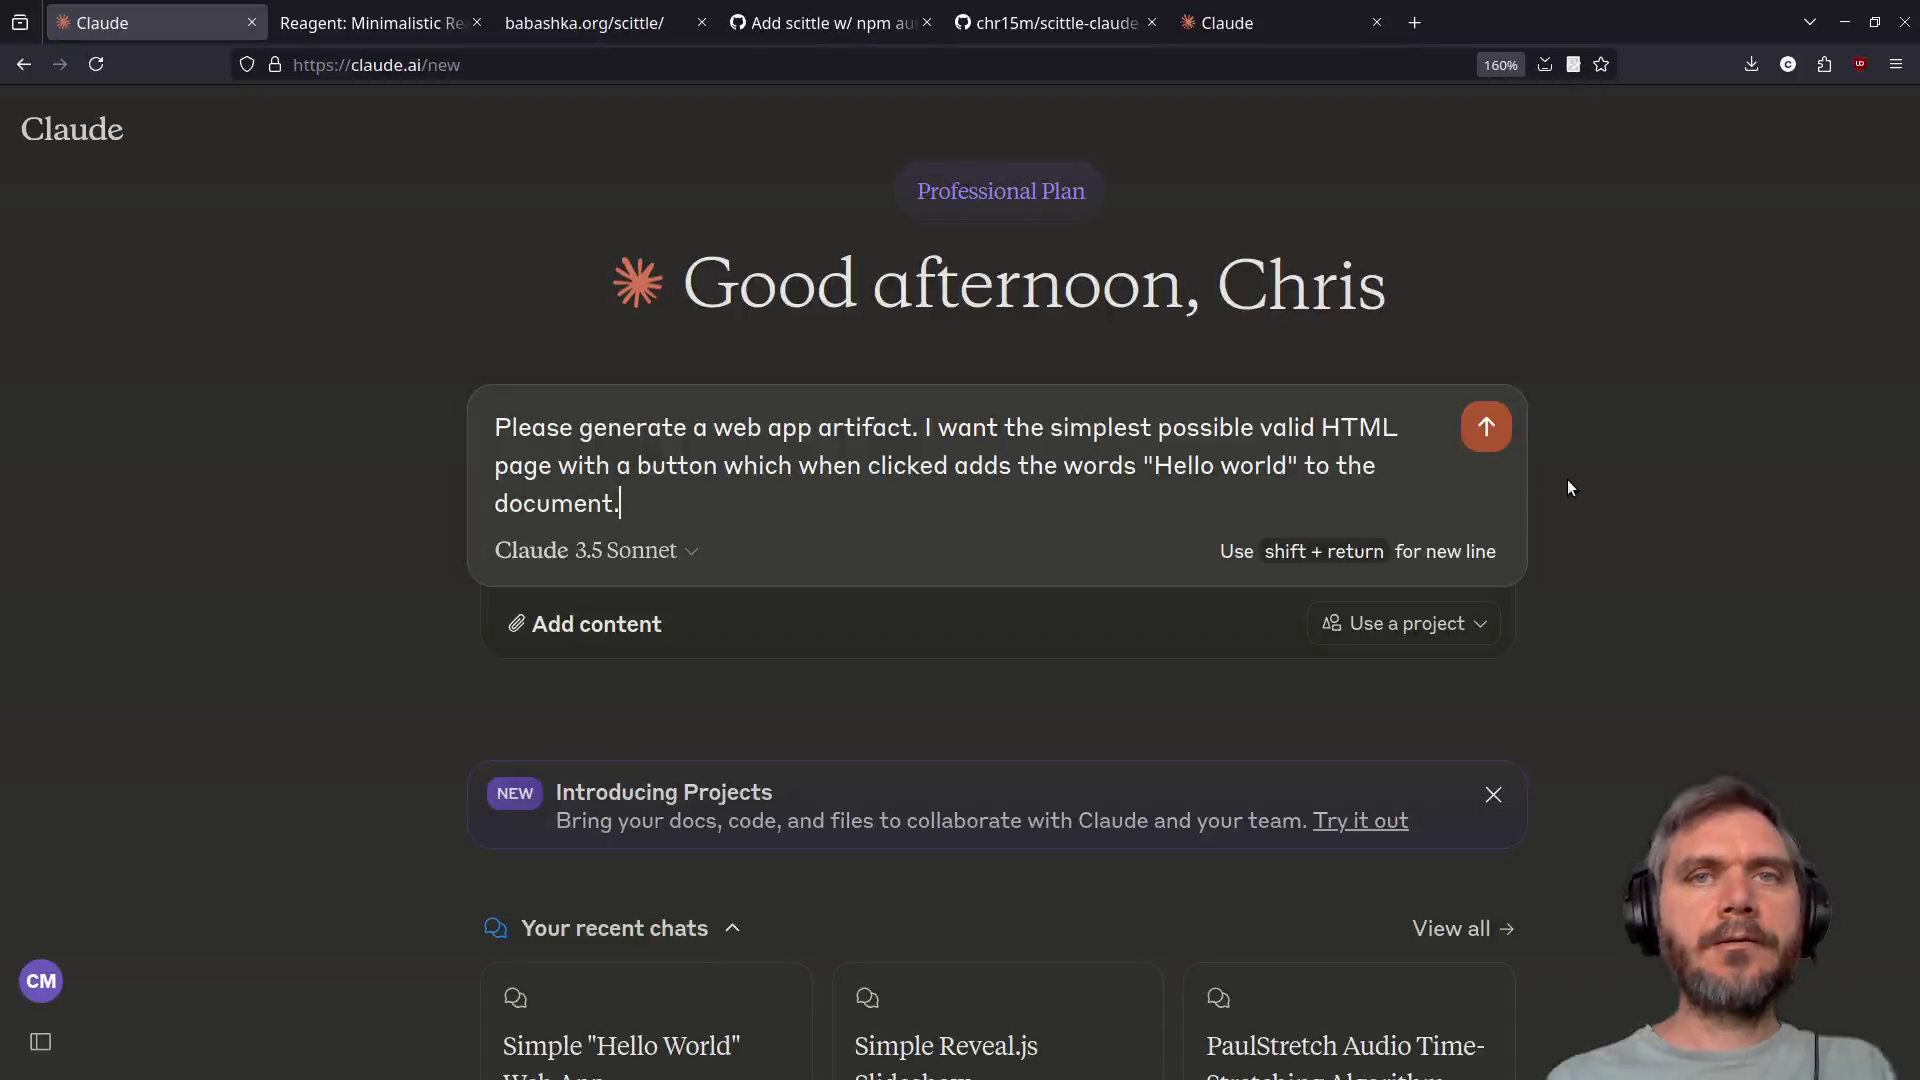Open a new browser tab
This screenshot has height=1080, width=1920.
point(1415,22)
